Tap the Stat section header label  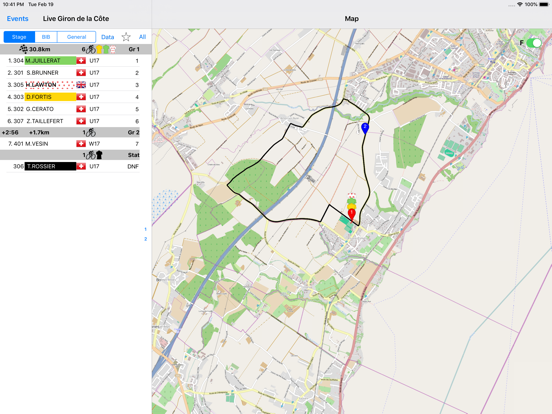134,155
